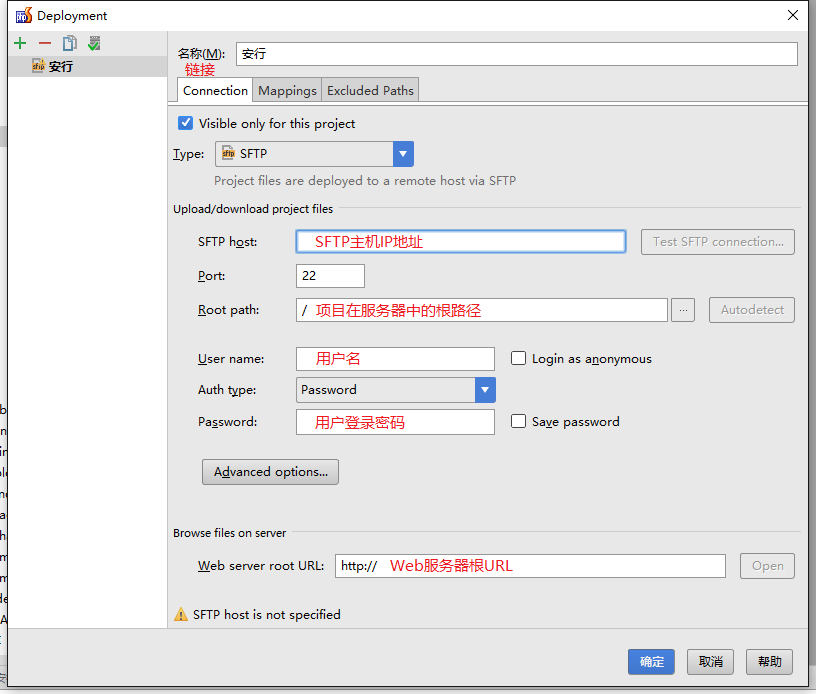
Task: Click the 取消 cancel button
Action: [x=711, y=661]
